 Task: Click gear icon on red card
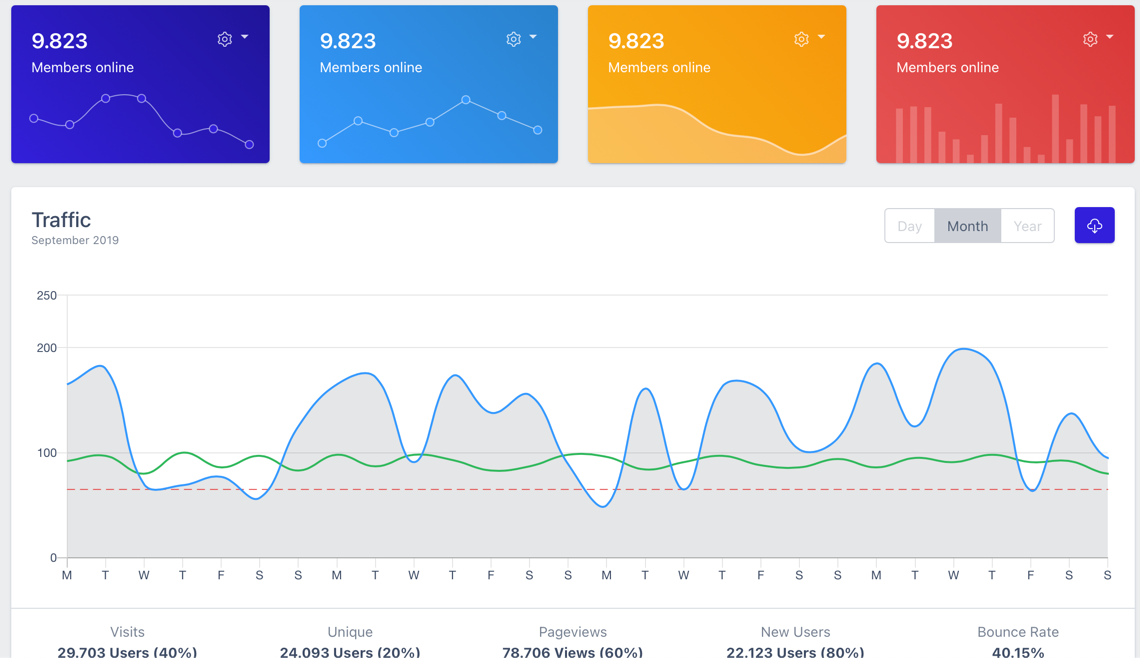tap(1090, 39)
